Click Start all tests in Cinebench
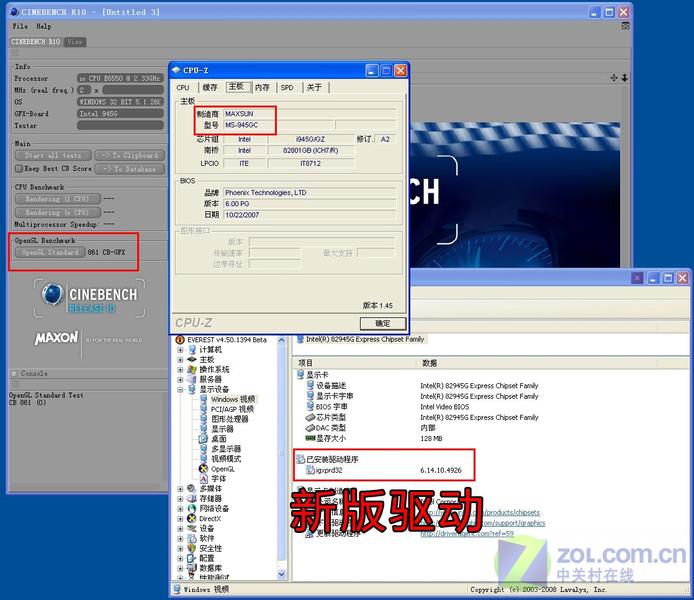The width and height of the screenshot is (694, 600). click(53, 155)
